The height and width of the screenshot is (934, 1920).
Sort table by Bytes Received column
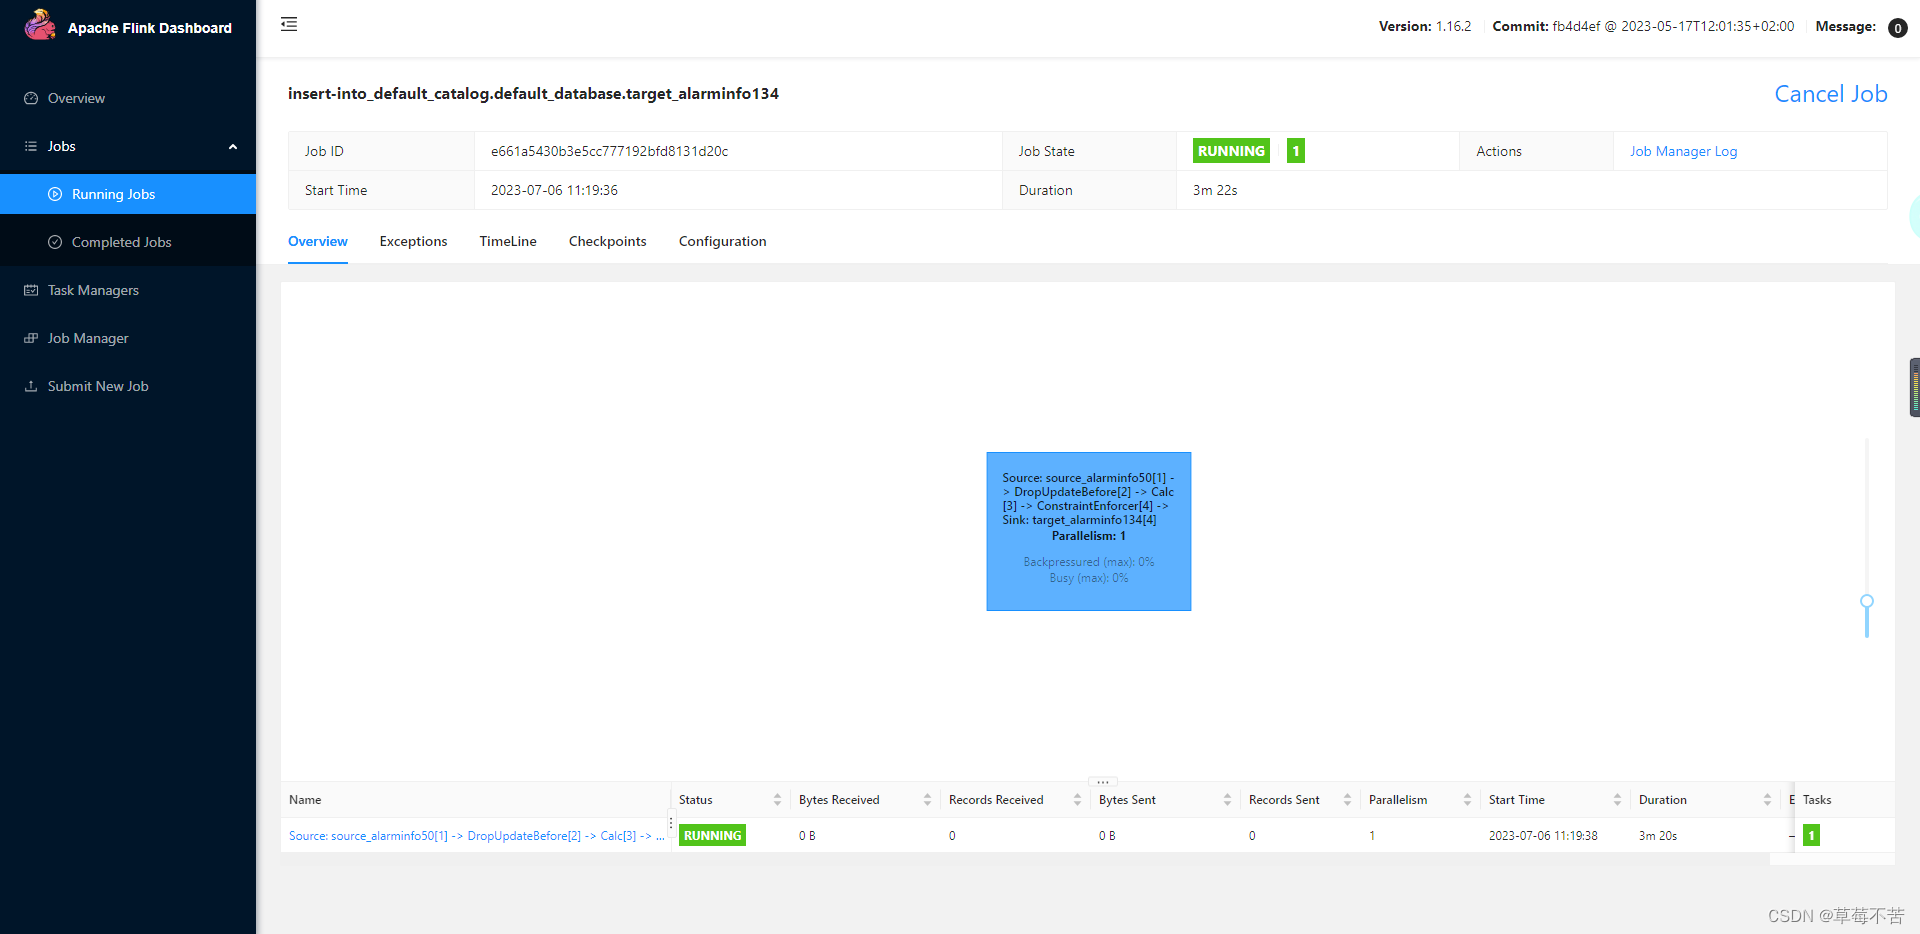[x=927, y=800]
